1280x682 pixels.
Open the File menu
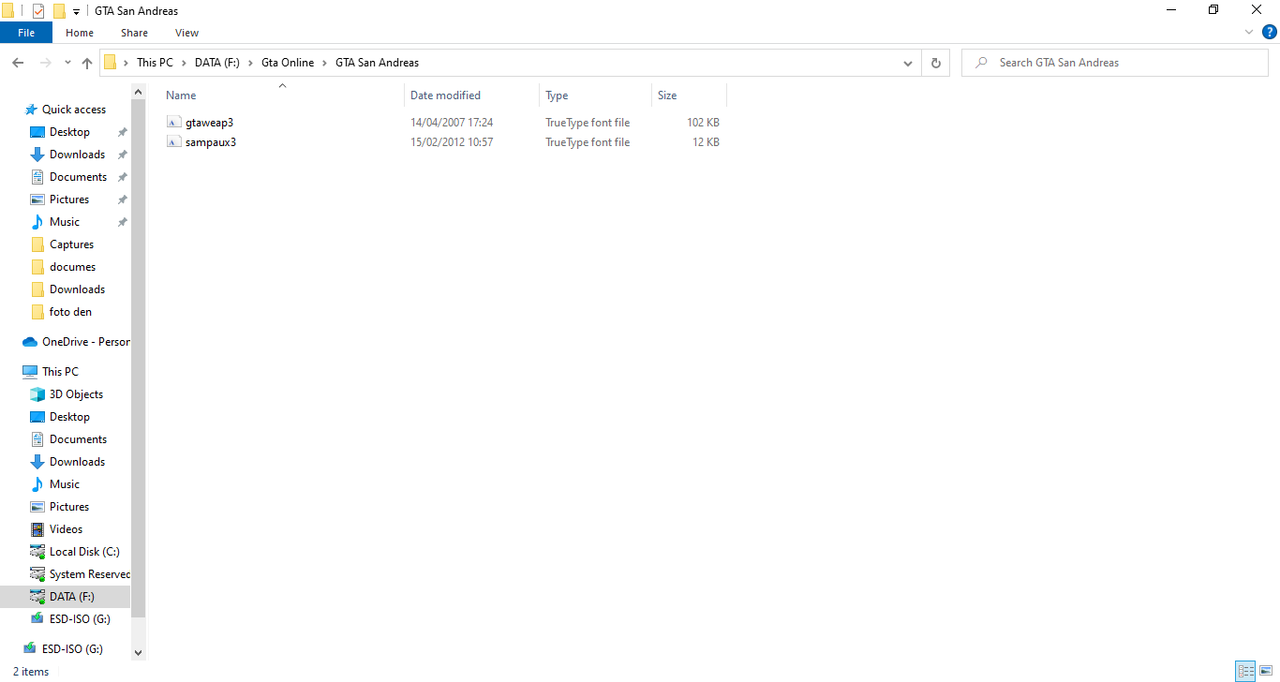[27, 32]
